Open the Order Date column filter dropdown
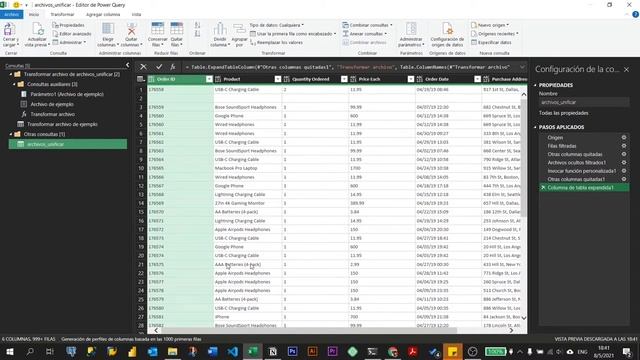This screenshot has width=640, height=360. point(477,79)
